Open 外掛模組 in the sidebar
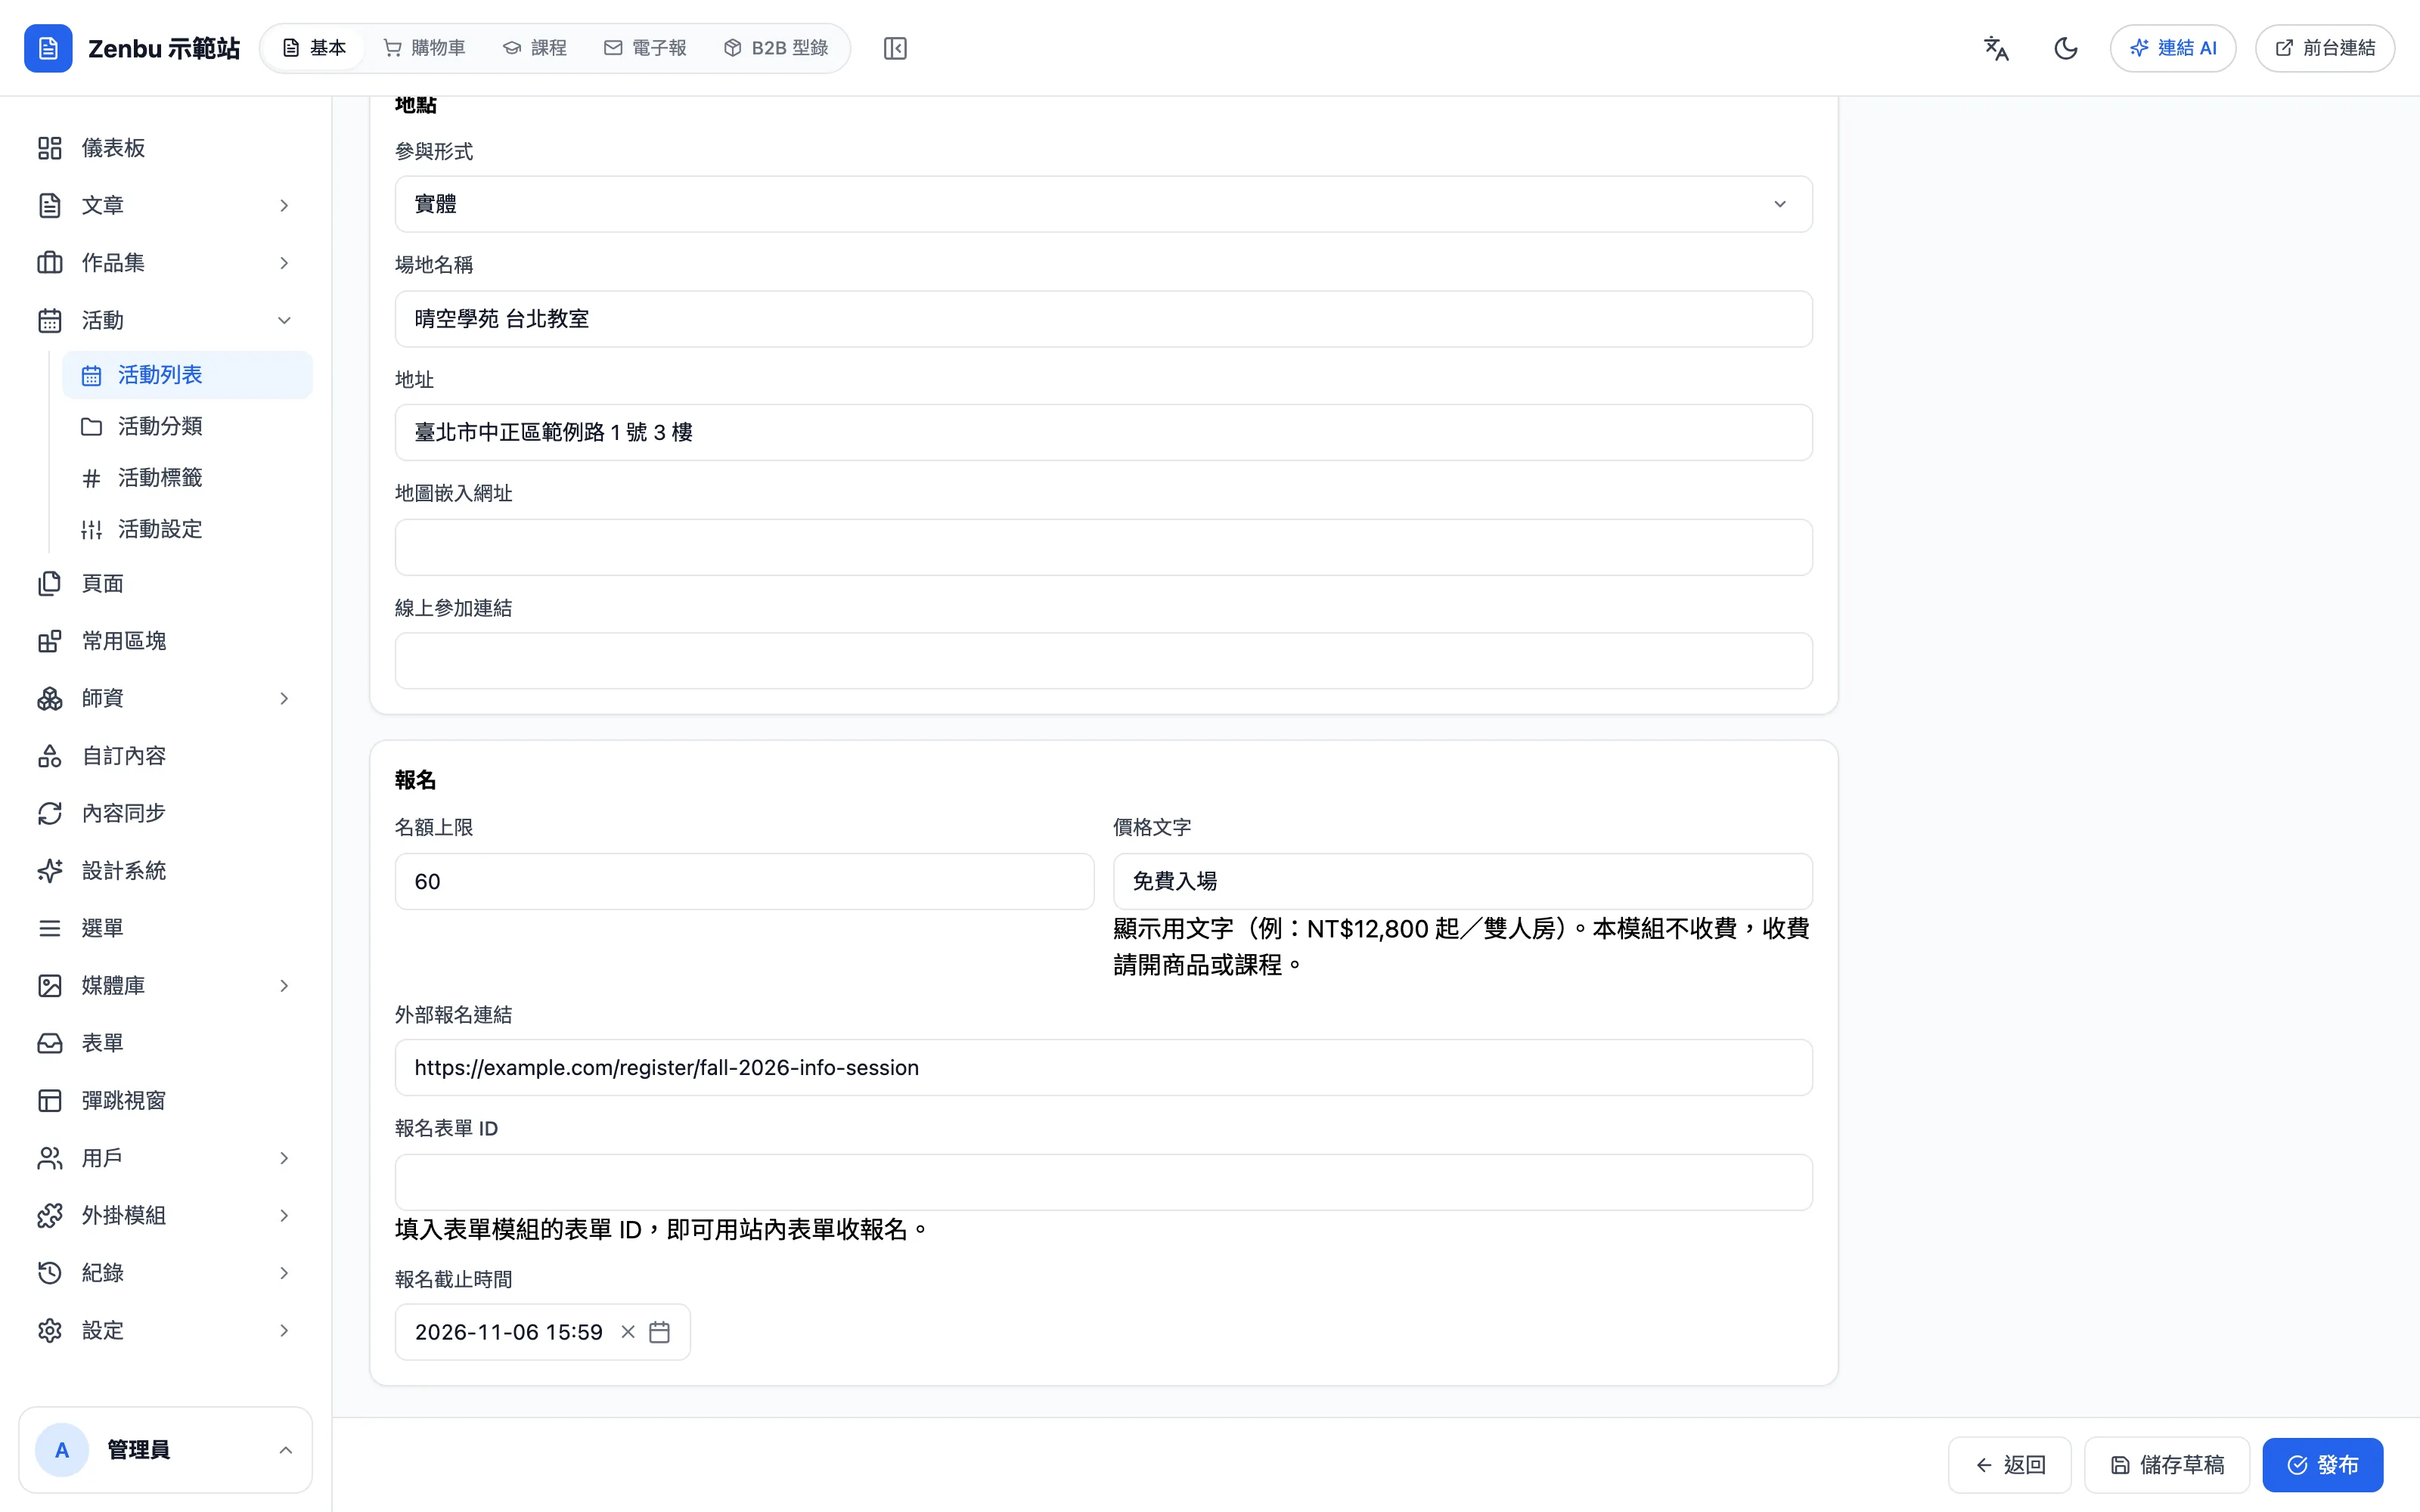The width and height of the screenshot is (2420, 1512). pyautogui.click(x=165, y=1216)
